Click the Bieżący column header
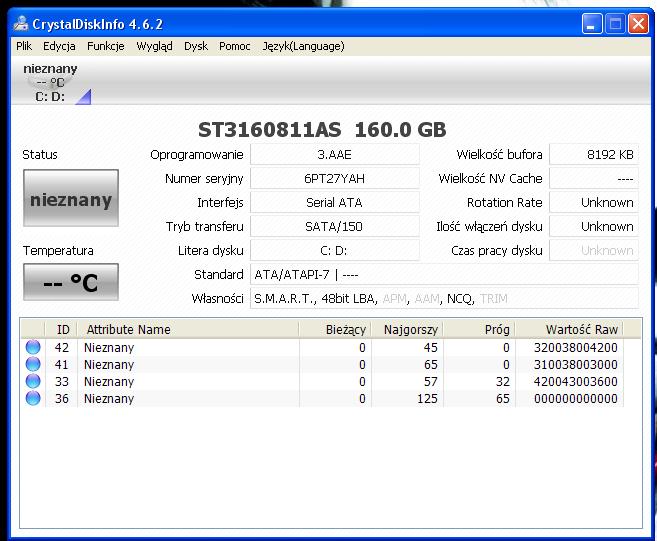Image resolution: width=657 pixels, height=541 pixels. (x=335, y=329)
